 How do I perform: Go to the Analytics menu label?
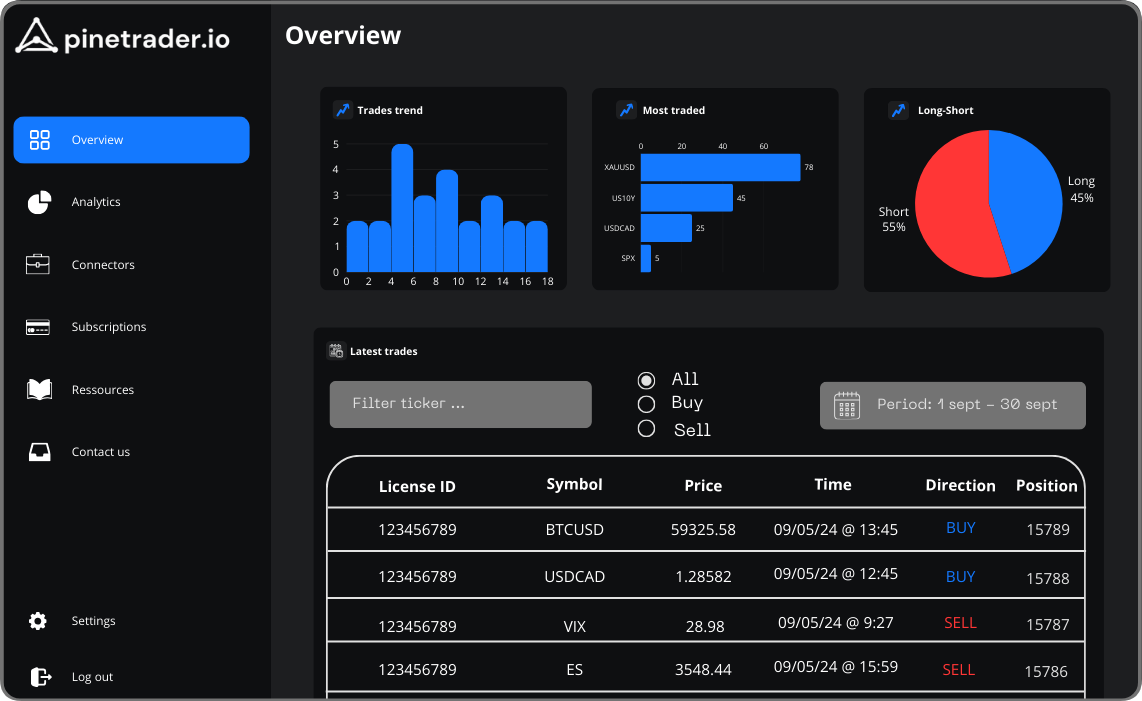tap(96, 202)
